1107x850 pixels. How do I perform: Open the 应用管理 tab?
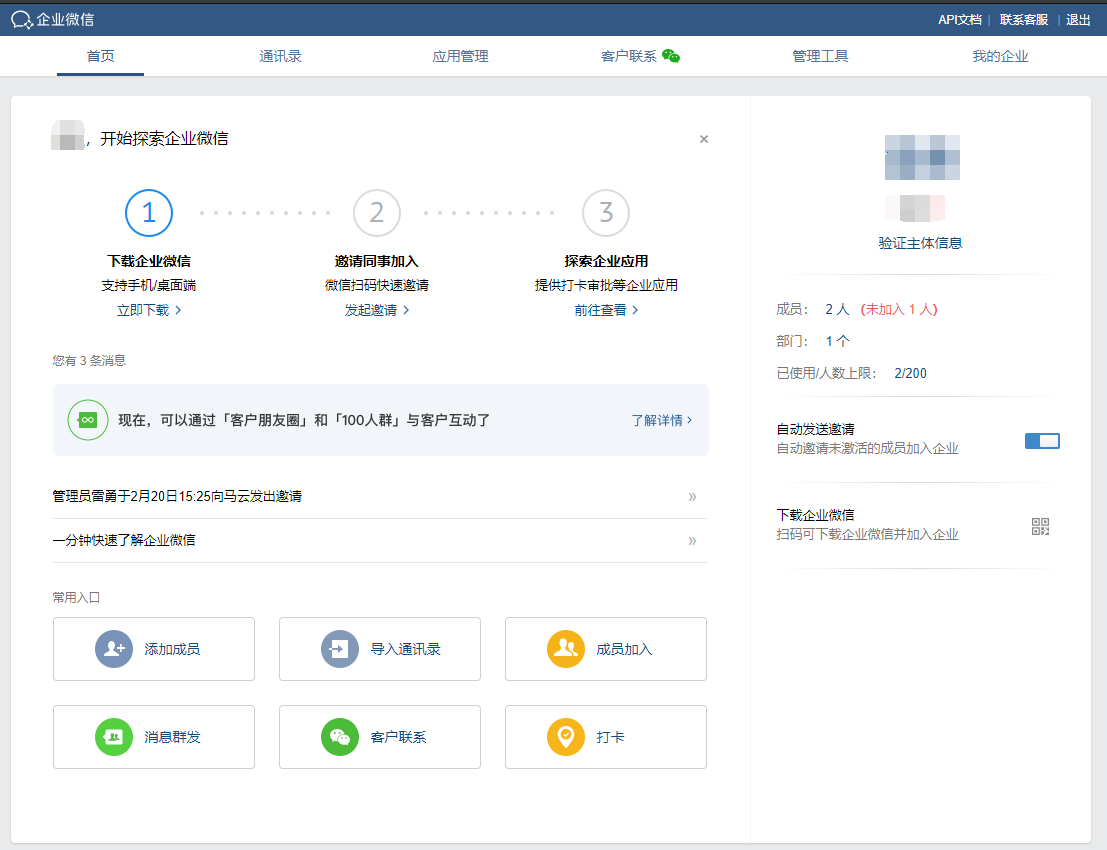coord(460,56)
